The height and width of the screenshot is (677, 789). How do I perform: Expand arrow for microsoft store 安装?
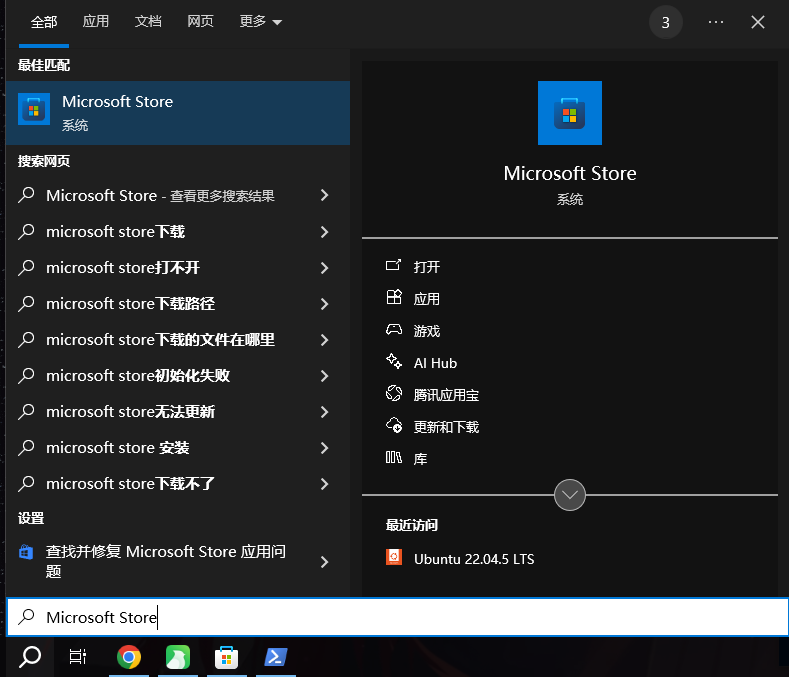[325, 448]
